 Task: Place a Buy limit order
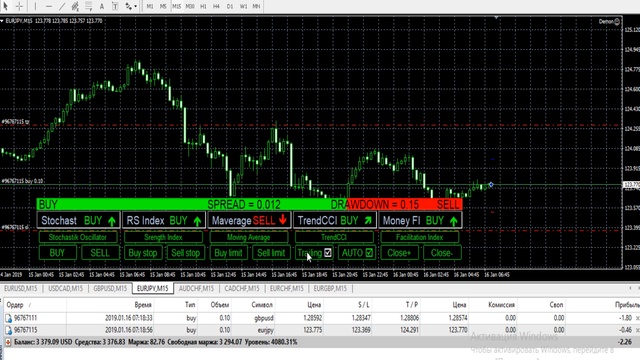pyautogui.click(x=228, y=253)
